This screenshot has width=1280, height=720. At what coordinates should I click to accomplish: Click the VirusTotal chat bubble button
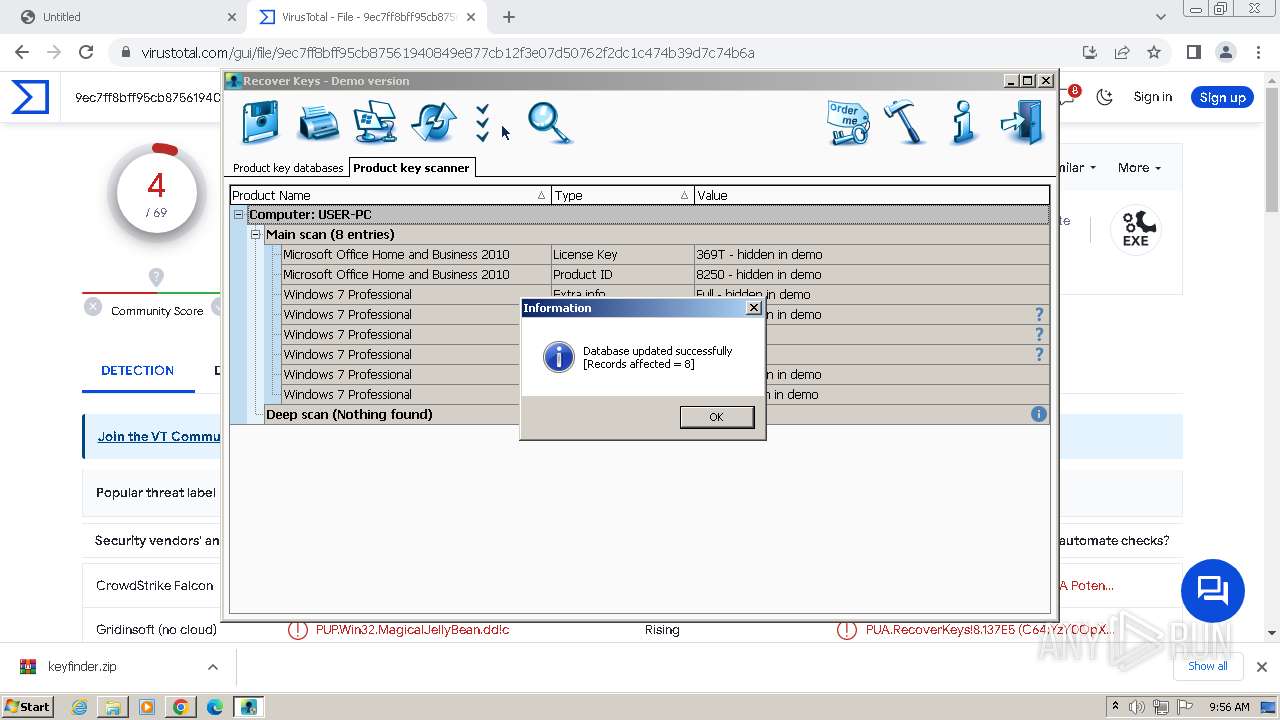pos(1213,591)
